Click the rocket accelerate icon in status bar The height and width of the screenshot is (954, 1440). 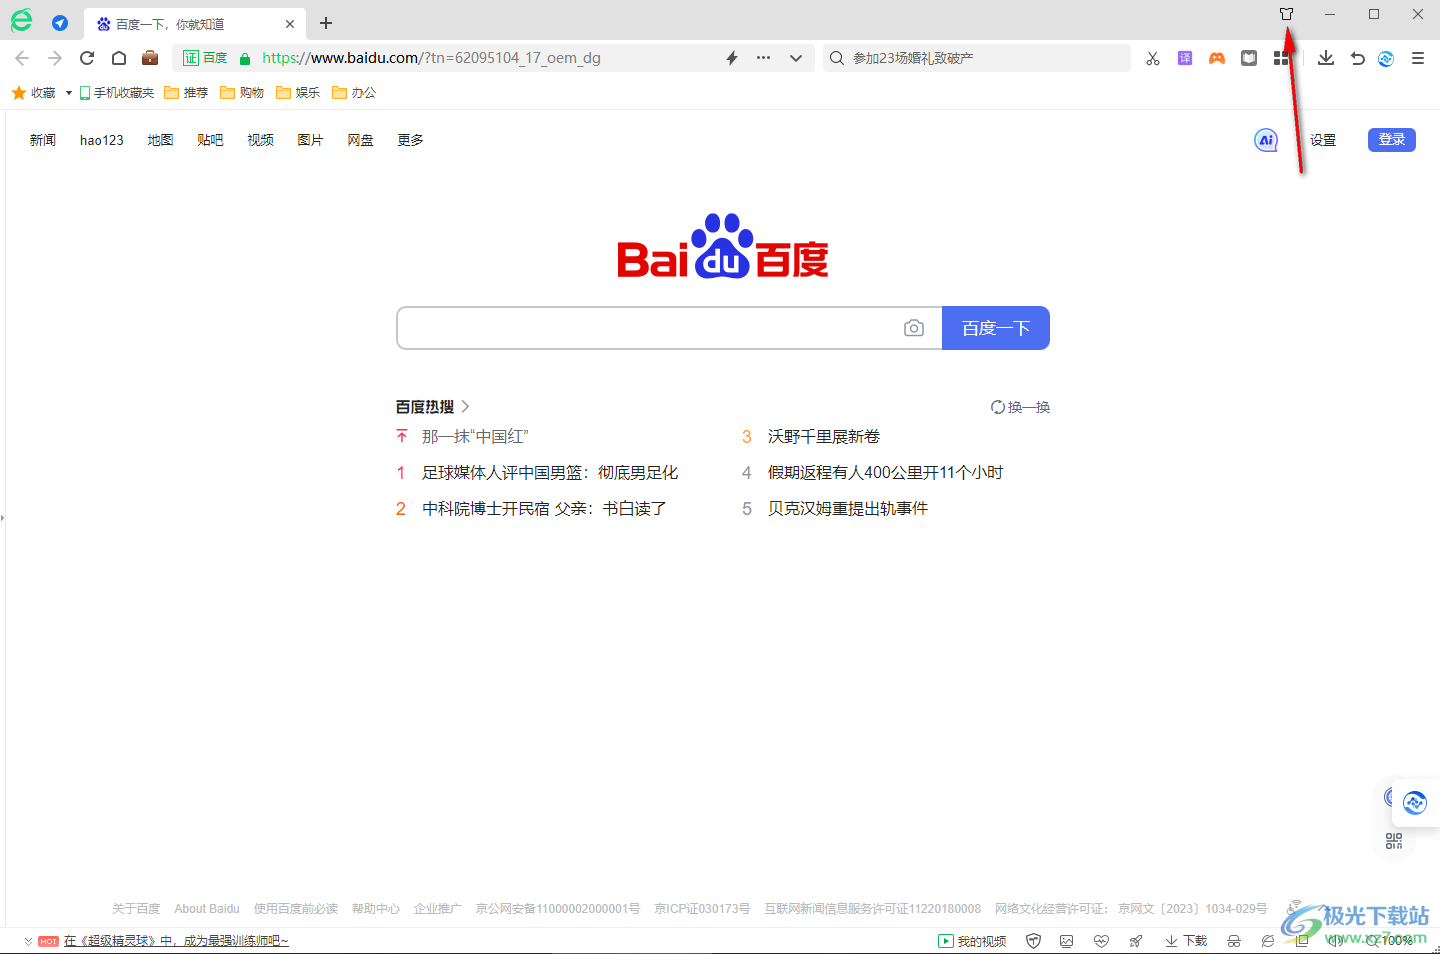pos(1136,941)
